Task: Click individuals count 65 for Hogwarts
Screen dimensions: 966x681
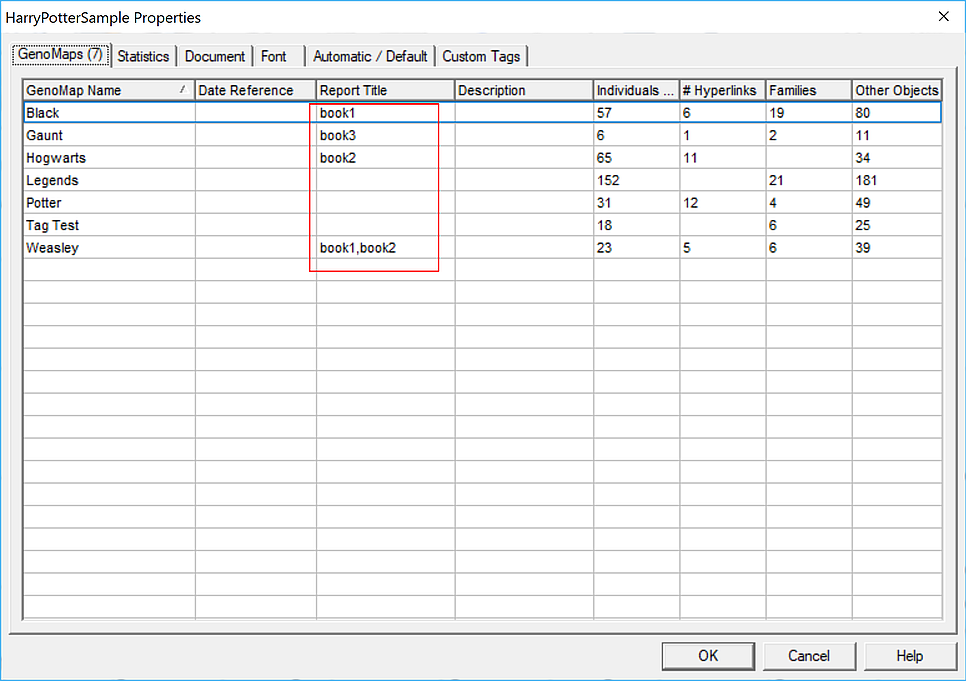Action: click(604, 158)
